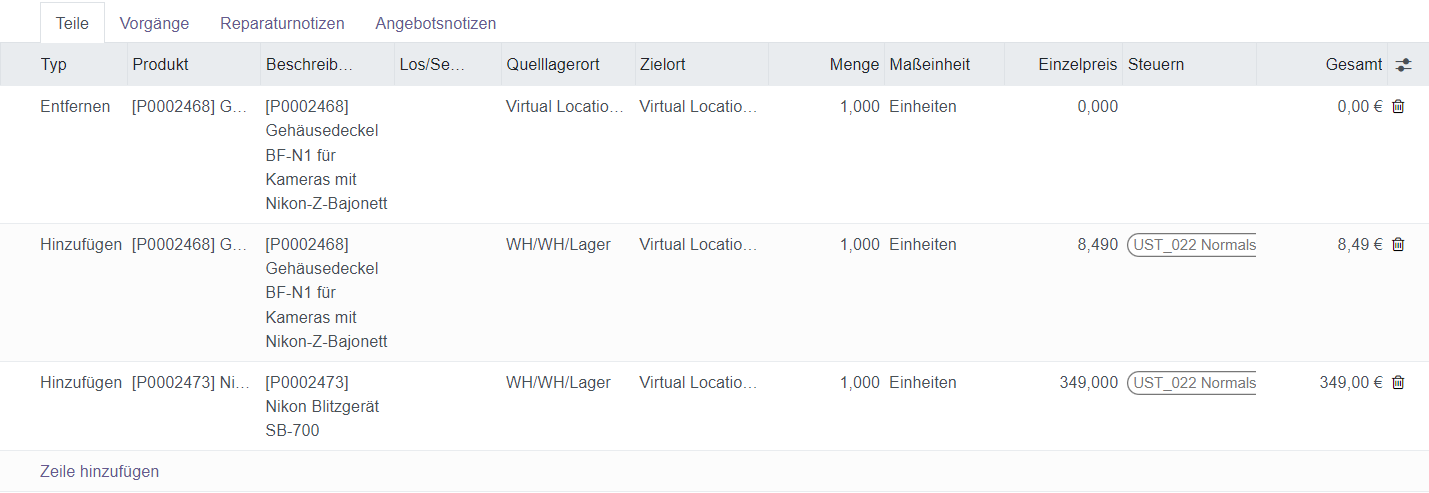This screenshot has width=1429, height=493.
Task: Sort by the Produkt column header
Action: pyautogui.click(x=160, y=65)
